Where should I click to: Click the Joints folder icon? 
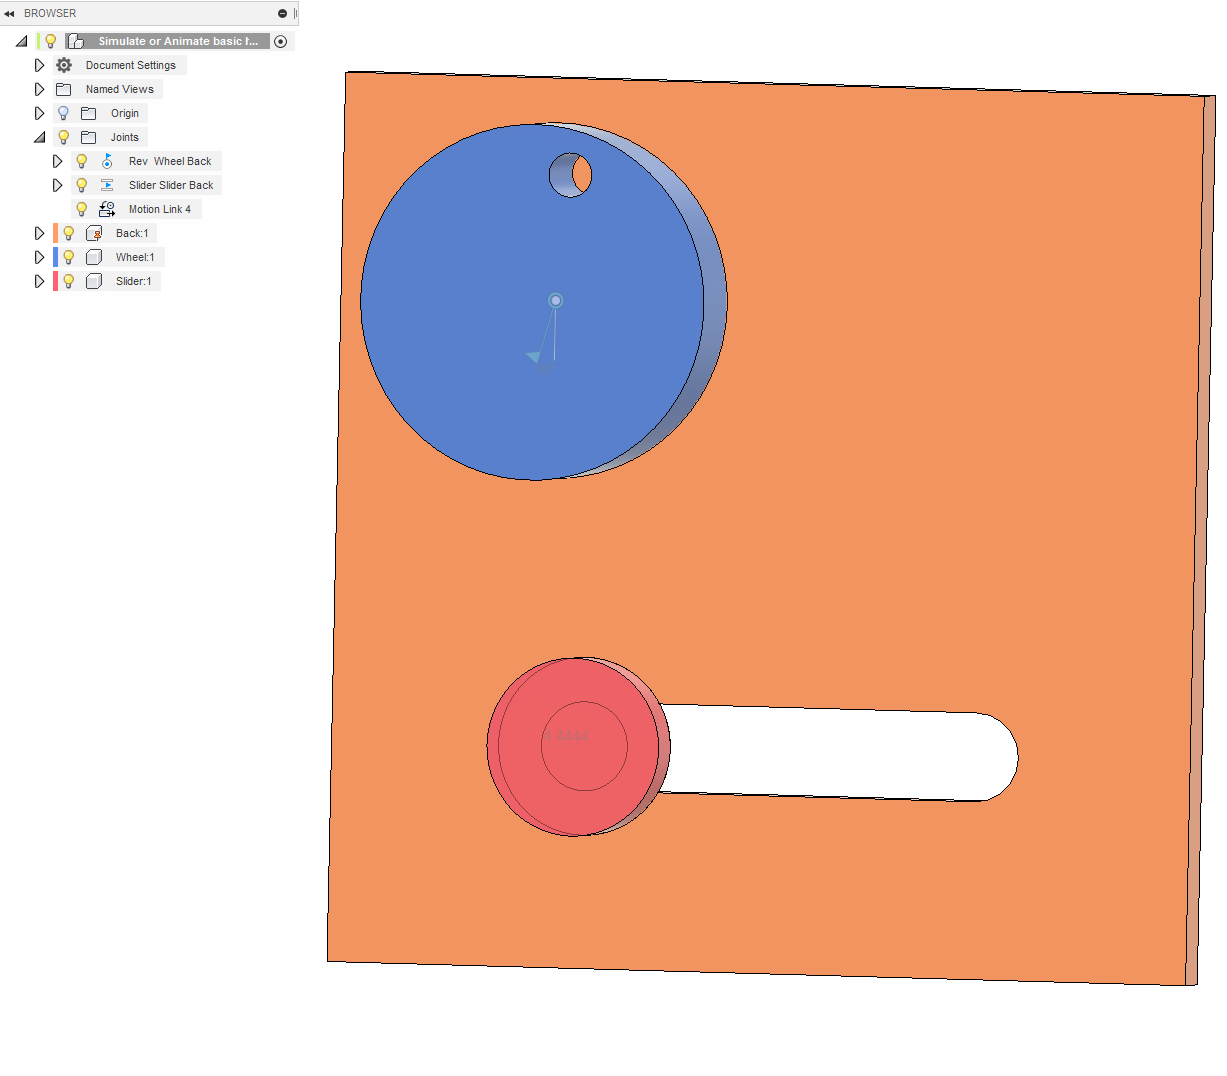(89, 136)
